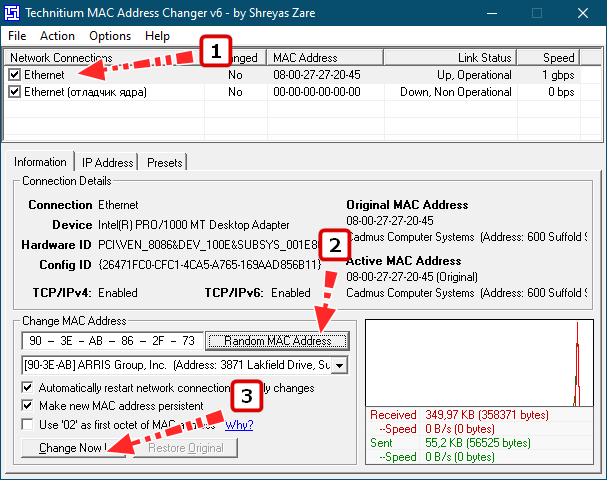Select MAC address 08-00-27-27-20-45 in list
This screenshot has height=480, width=607.
pos(317,75)
